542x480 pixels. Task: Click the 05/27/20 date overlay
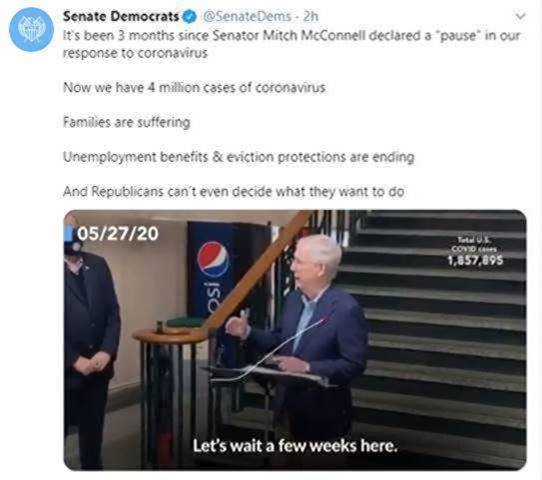click(118, 234)
